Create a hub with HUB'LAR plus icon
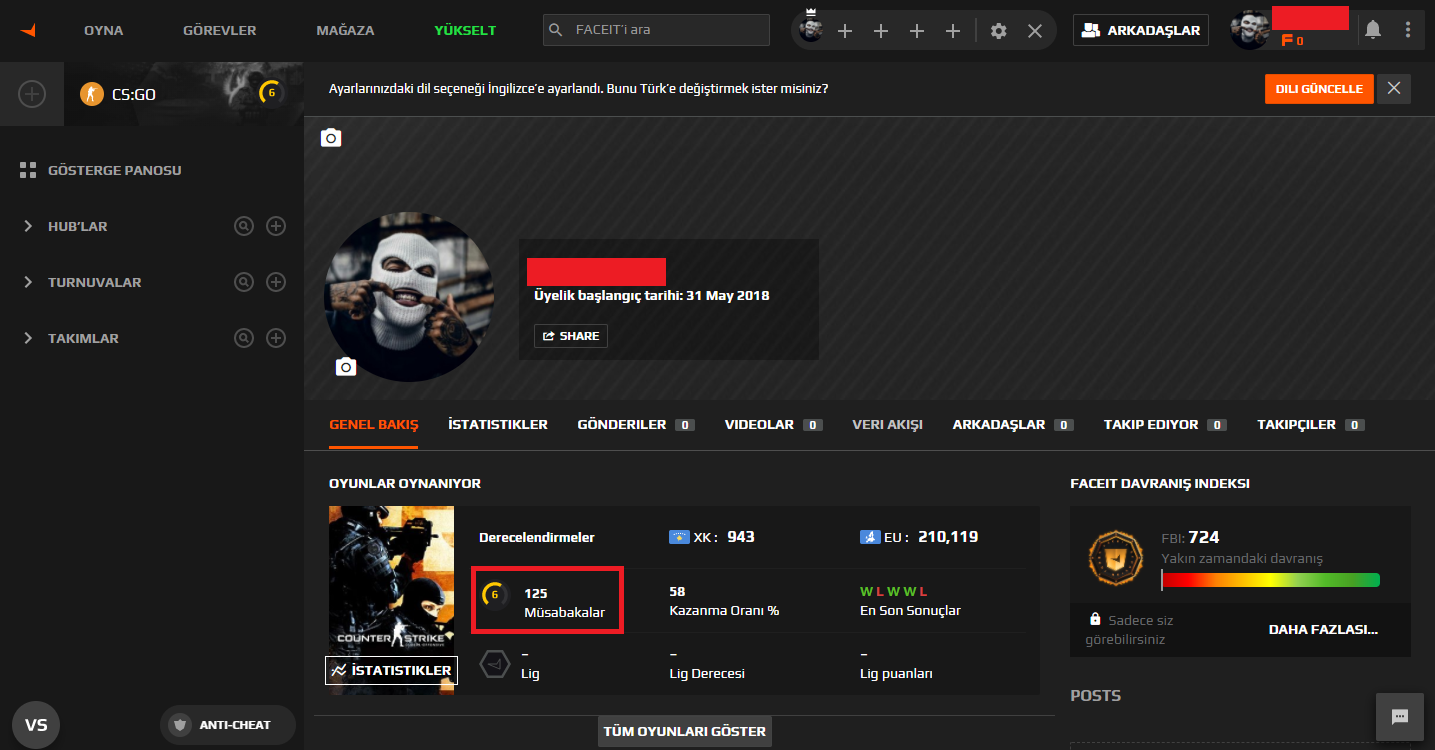This screenshot has height=750, width=1435. [x=276, y=226]
